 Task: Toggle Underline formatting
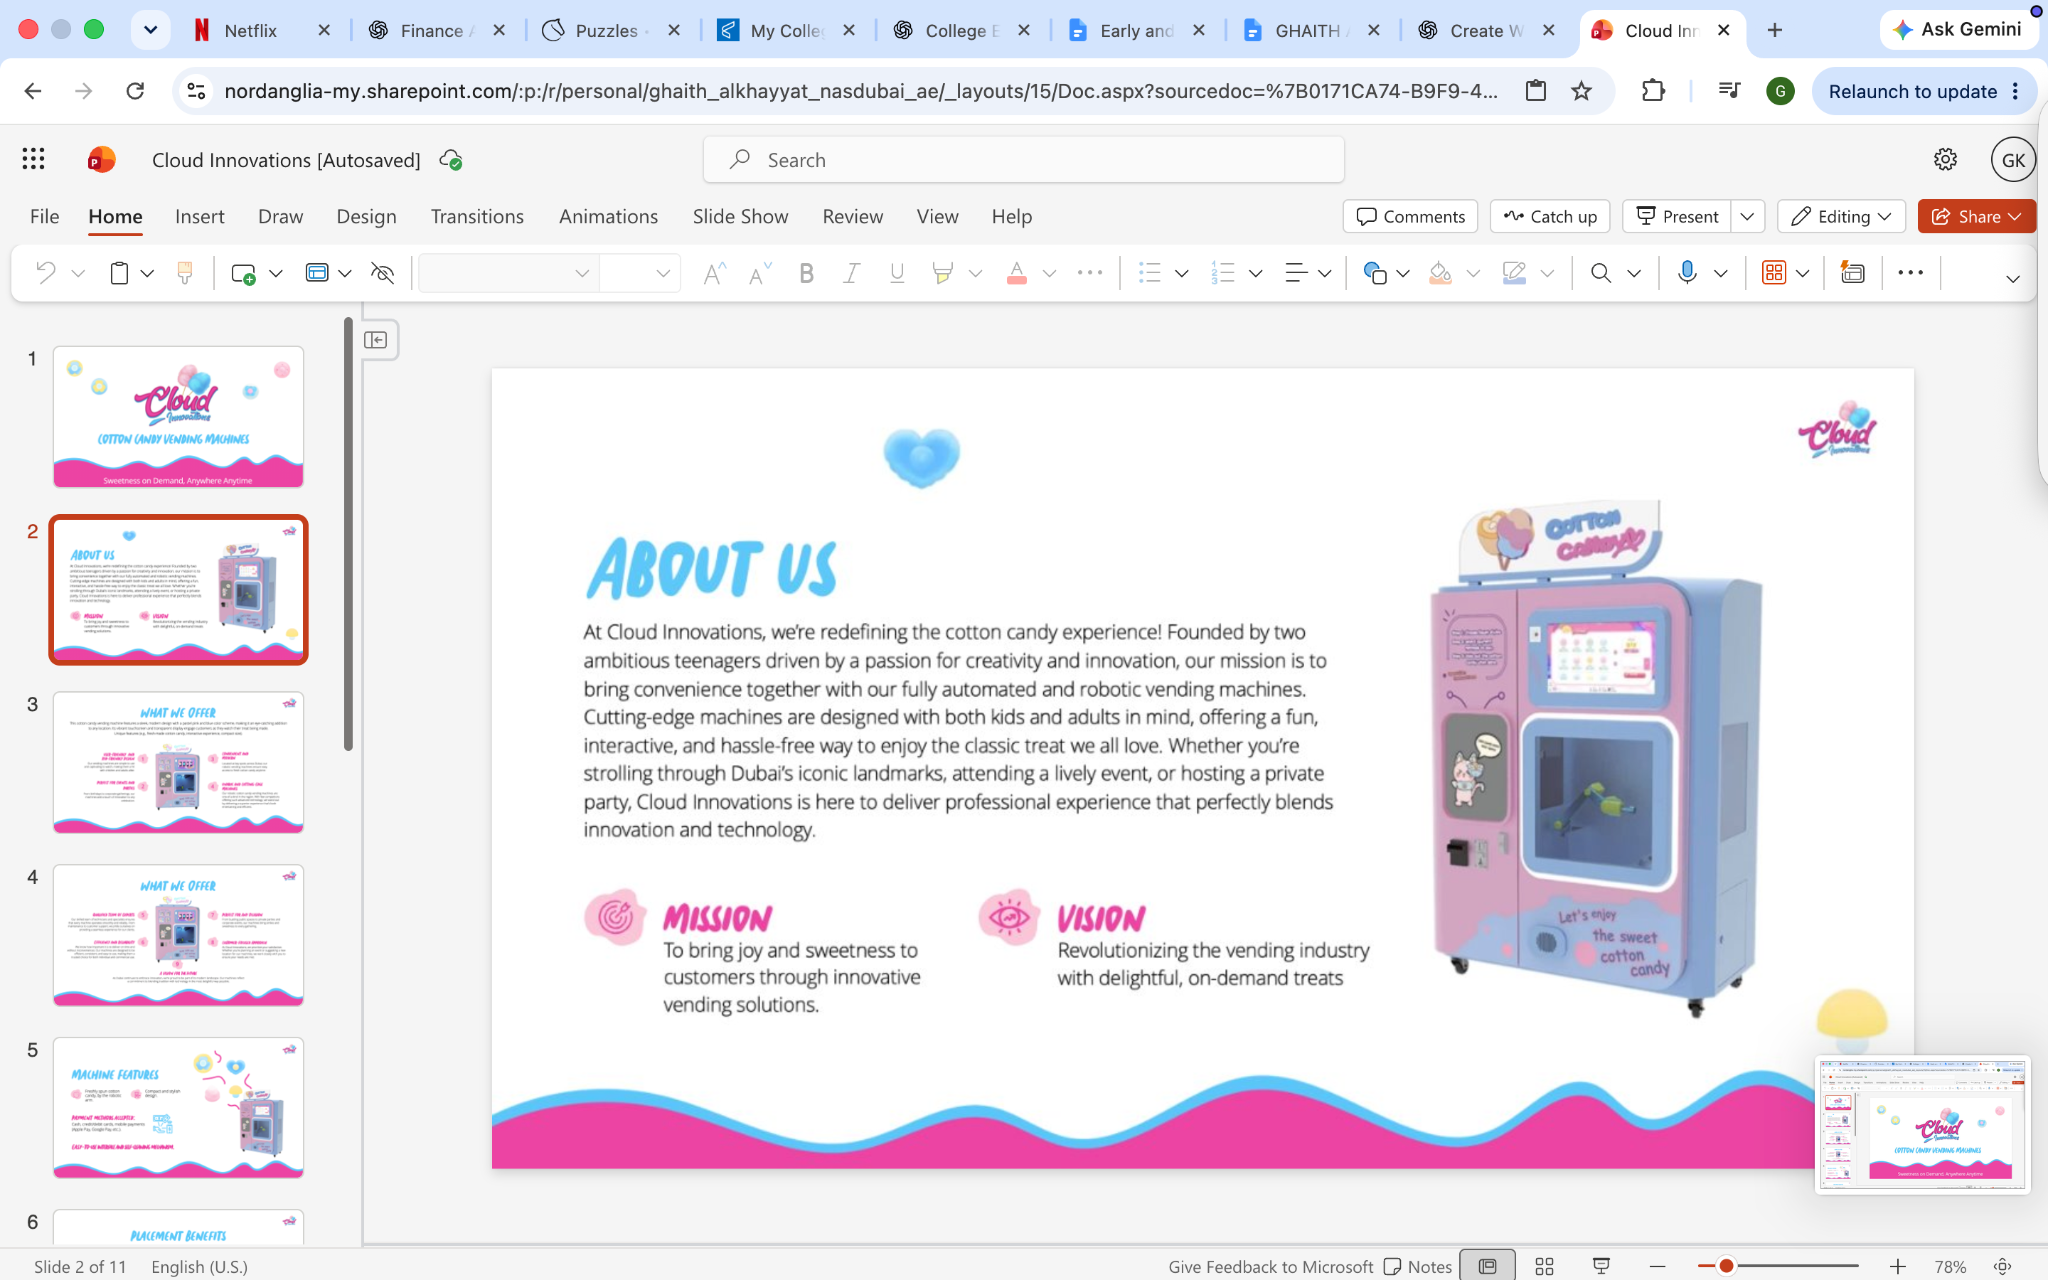click(897, 273)
